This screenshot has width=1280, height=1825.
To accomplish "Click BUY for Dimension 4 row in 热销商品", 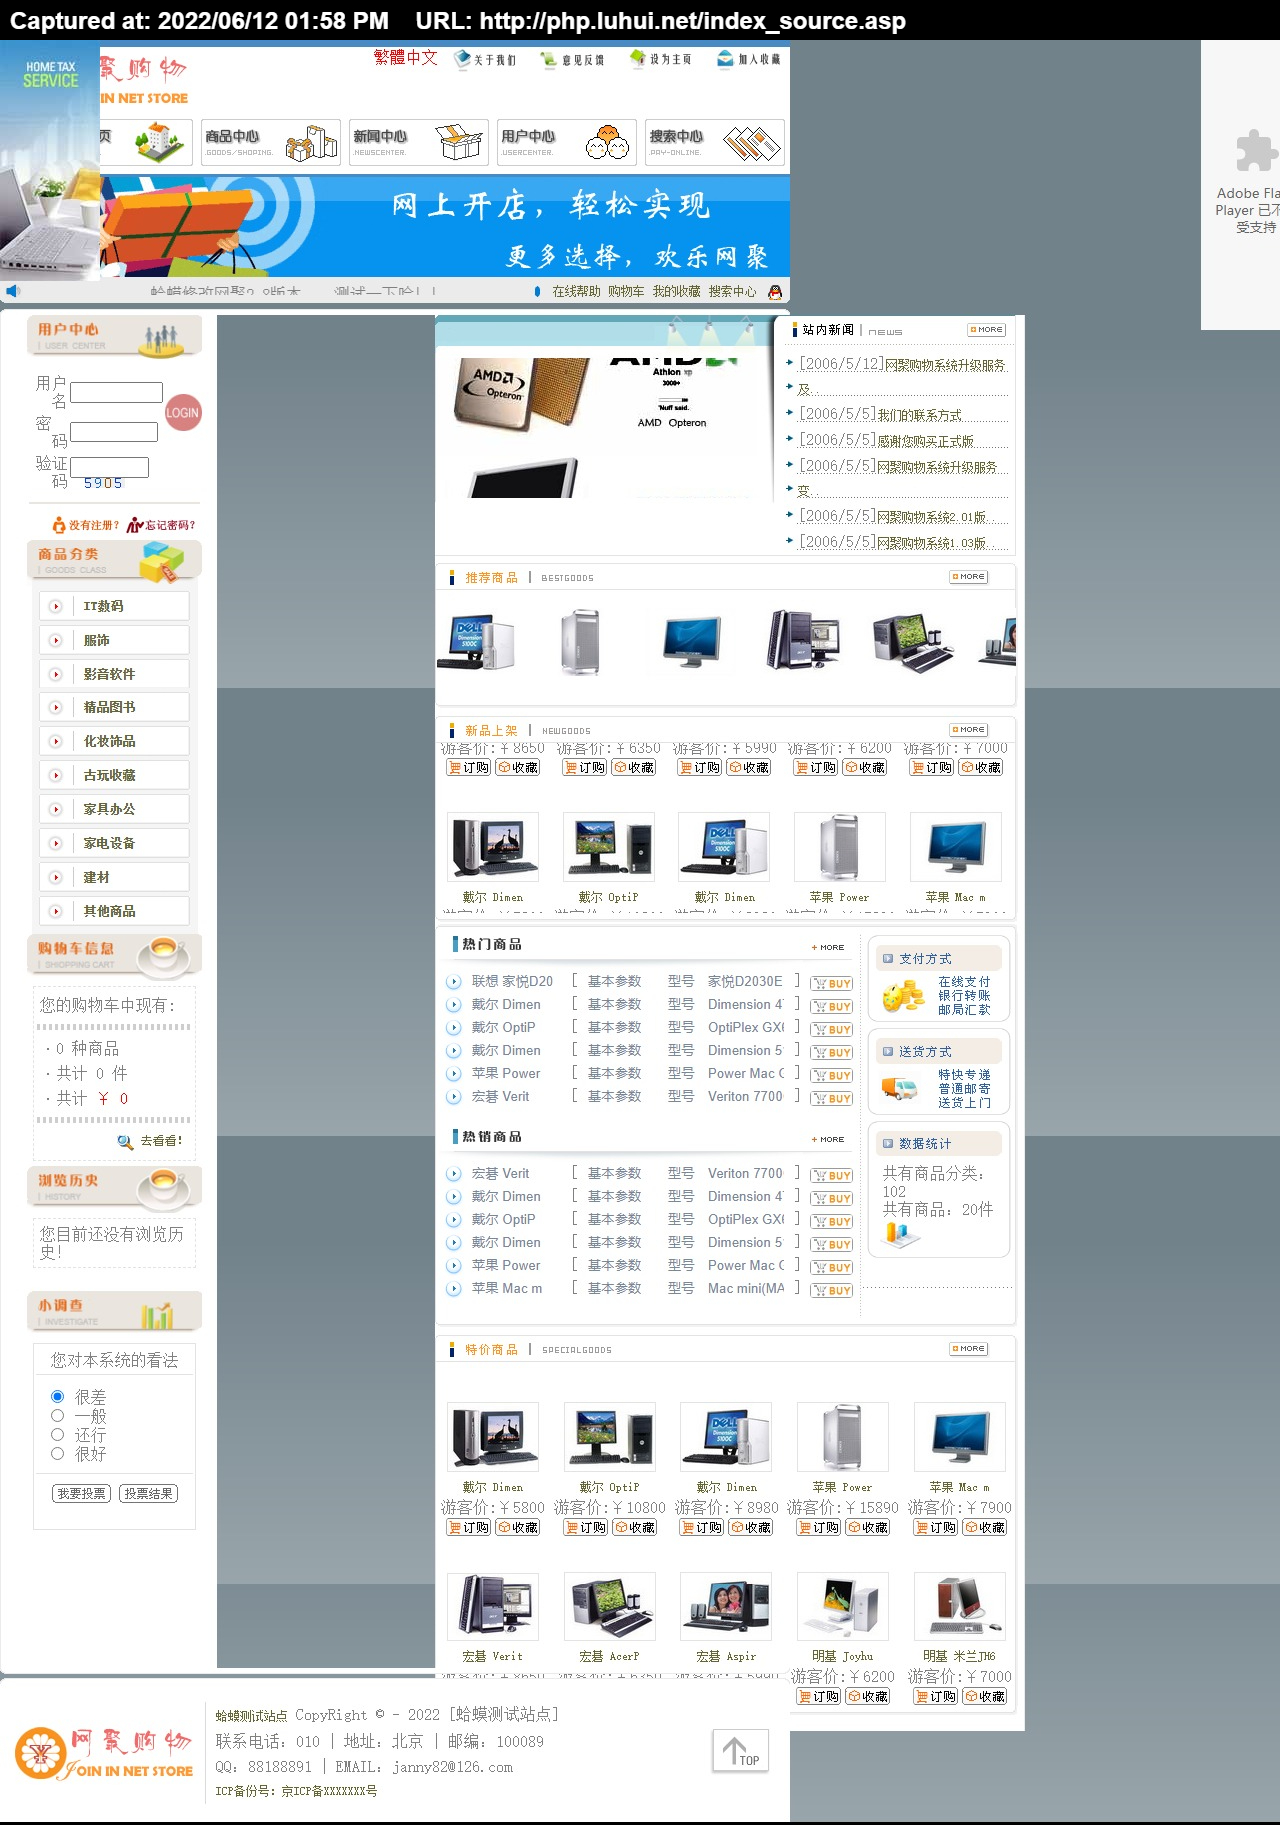I will pyautogui.click(x=831, y=1199).
